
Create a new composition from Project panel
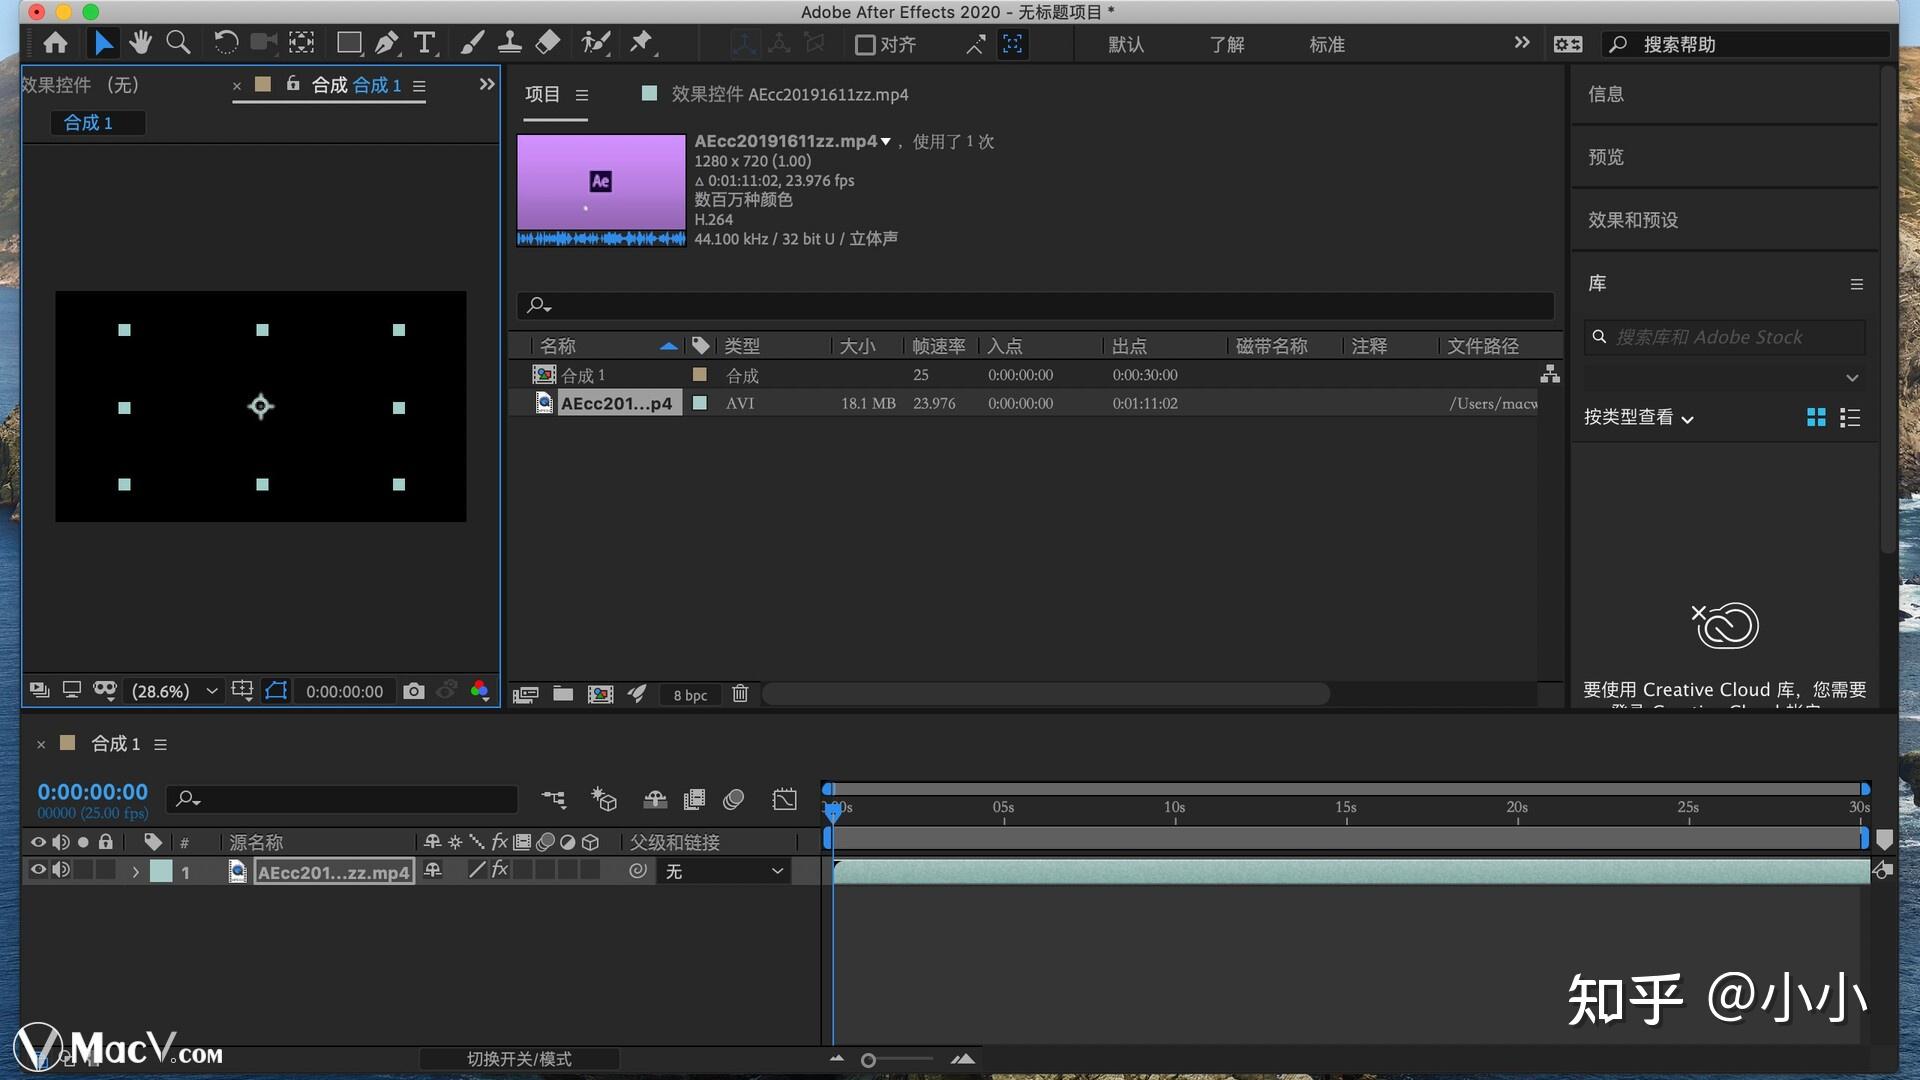[x=601, y=694]
